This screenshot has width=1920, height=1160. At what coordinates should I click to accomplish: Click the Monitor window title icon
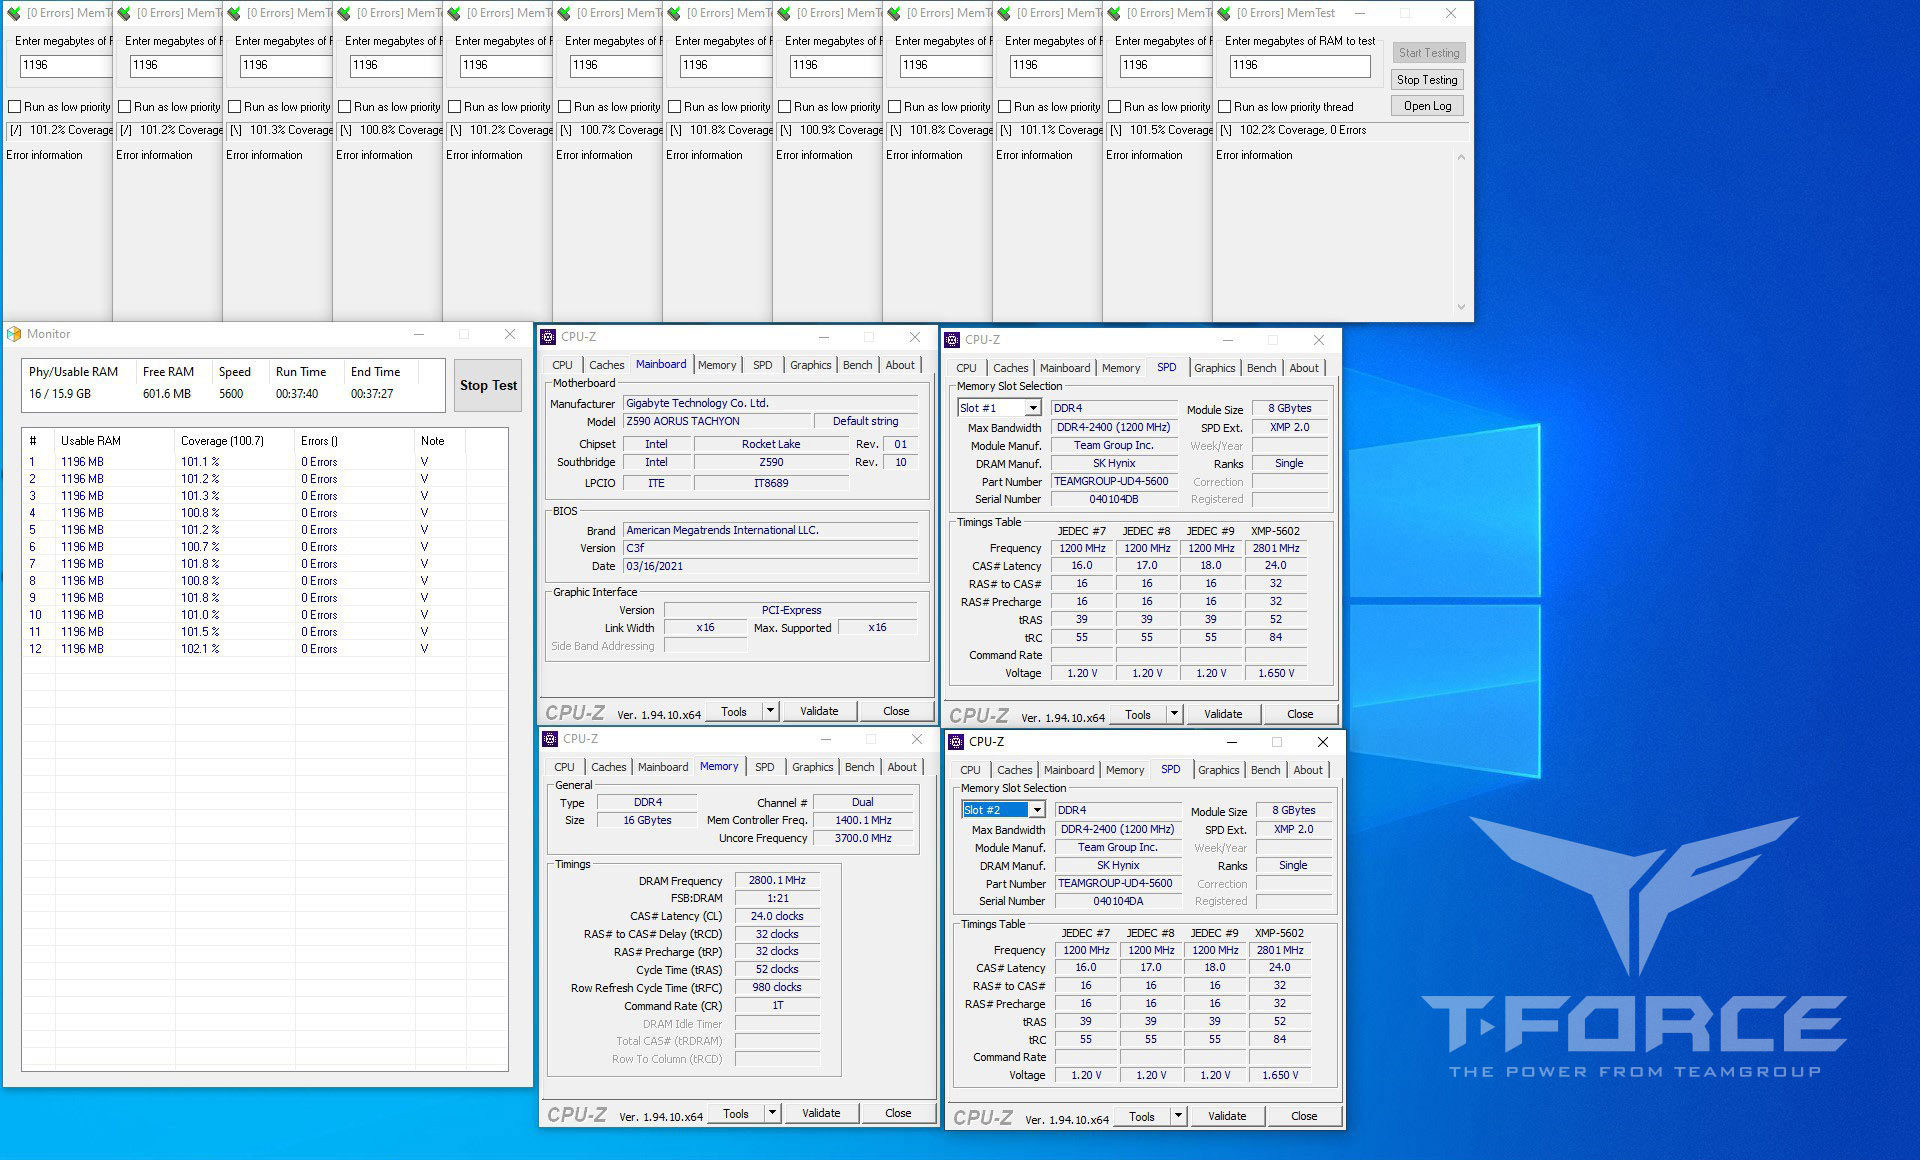(x=14, y=334)
